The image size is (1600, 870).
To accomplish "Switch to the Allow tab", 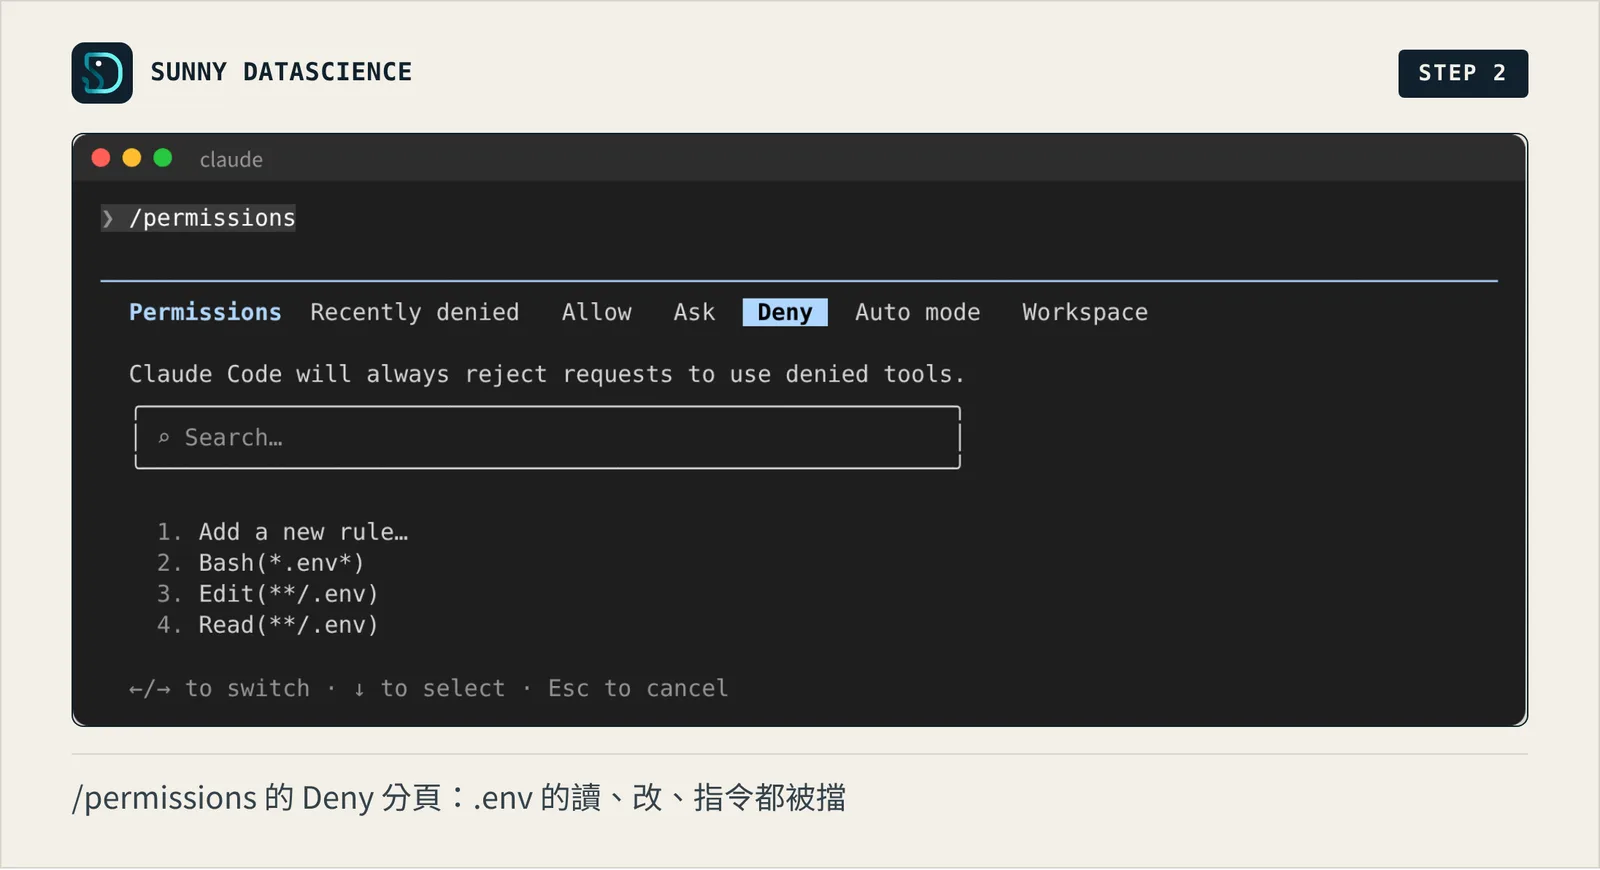I will click(596, 313).
